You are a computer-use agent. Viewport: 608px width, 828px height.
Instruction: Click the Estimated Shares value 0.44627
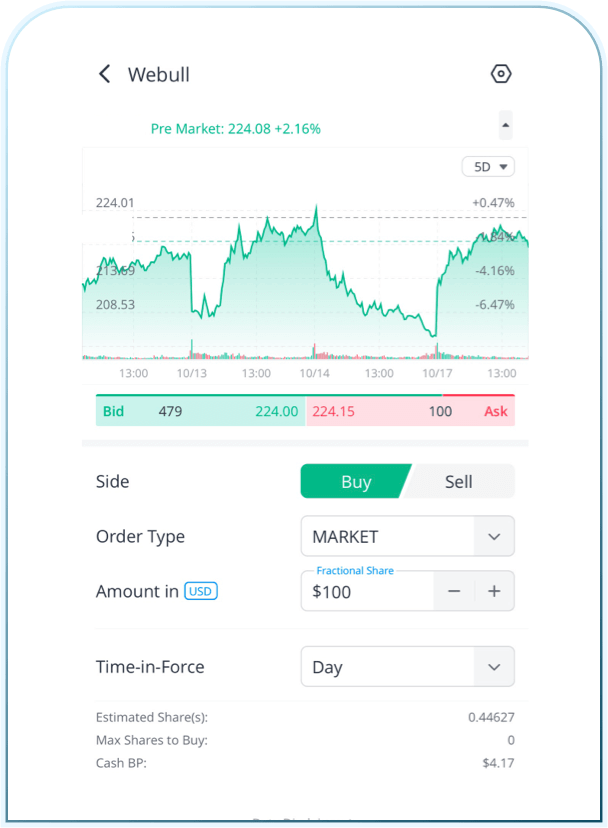491,717
